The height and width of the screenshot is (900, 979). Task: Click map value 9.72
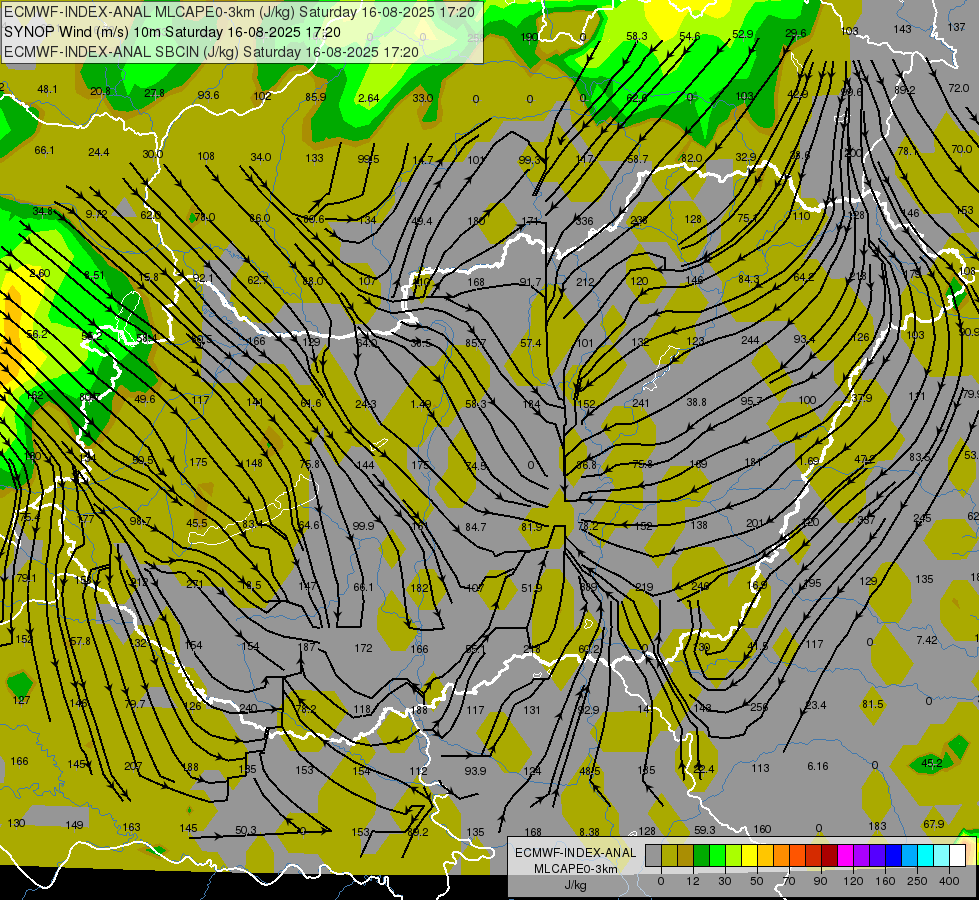click(x=97, y=214)
